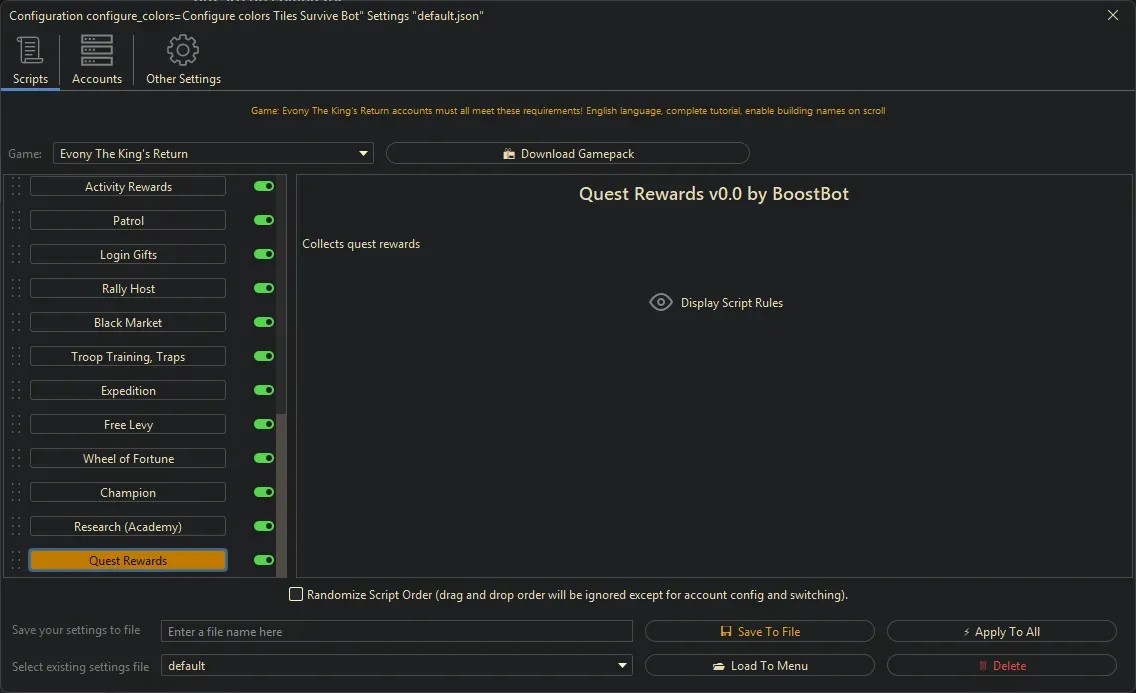The image size is (1136, 693).
Task: Click the eye icon for Display Script Rules
Action: point(660,302)
